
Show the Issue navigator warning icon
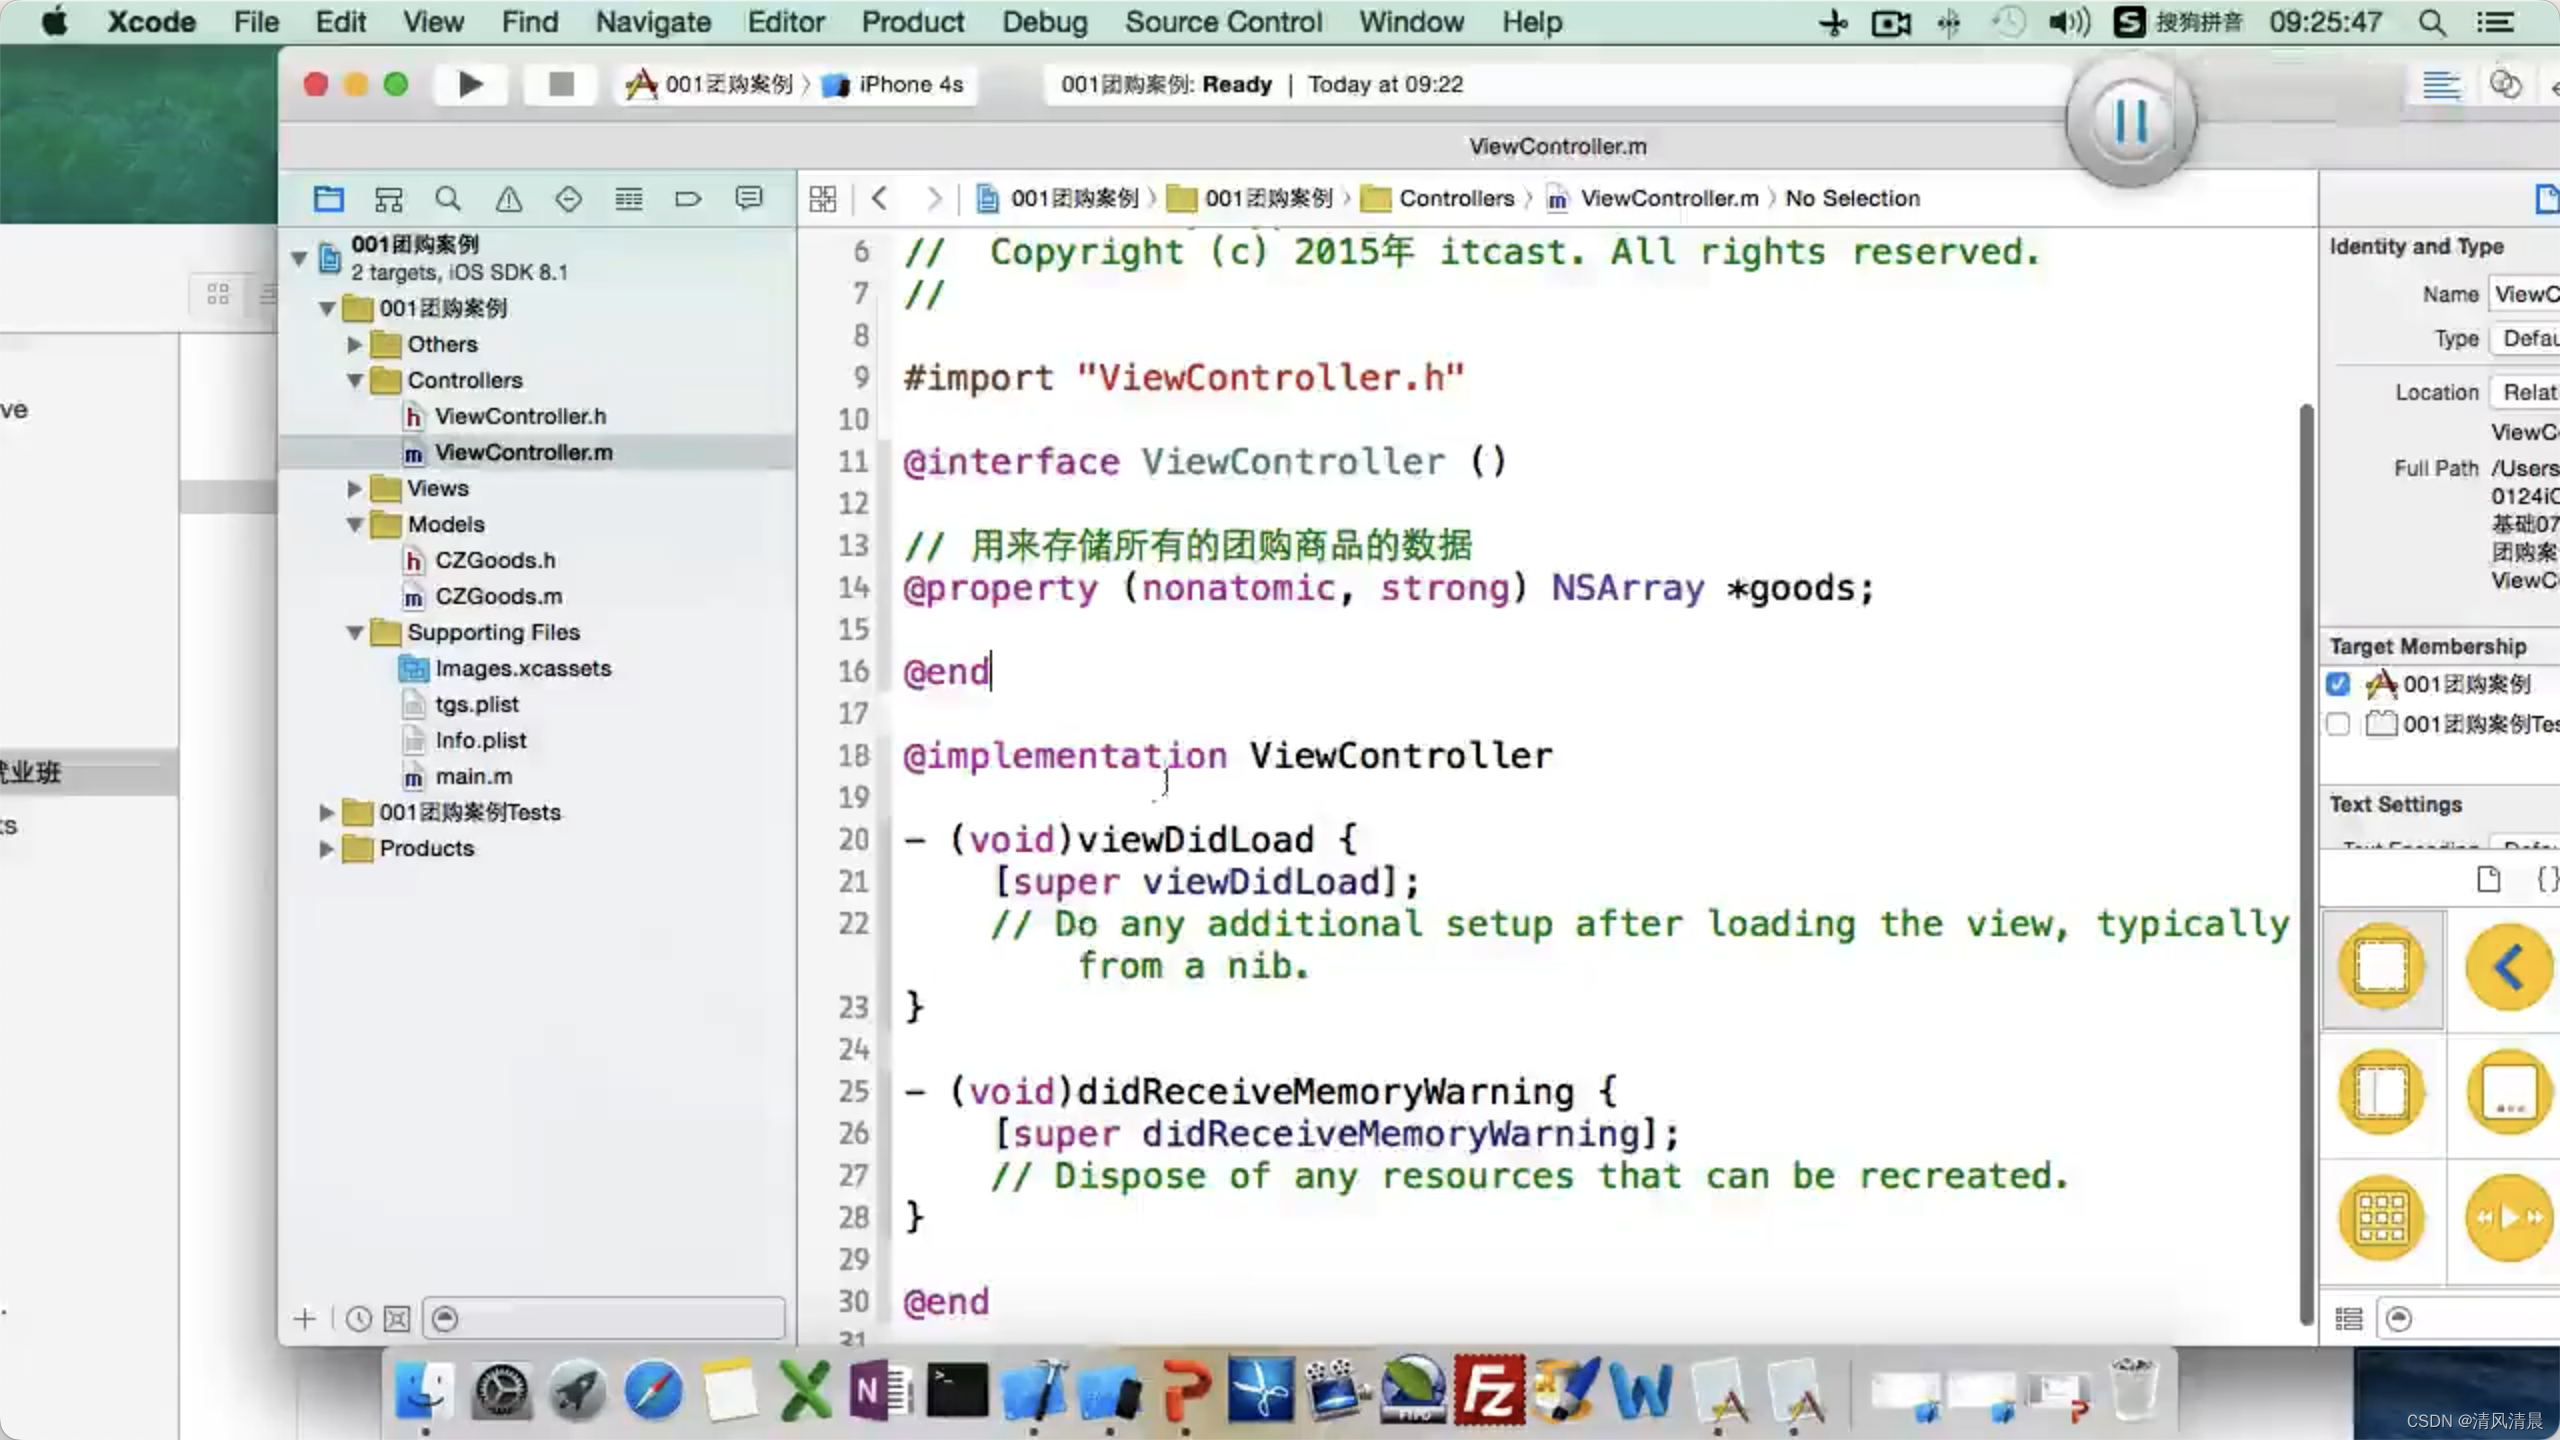509,199
